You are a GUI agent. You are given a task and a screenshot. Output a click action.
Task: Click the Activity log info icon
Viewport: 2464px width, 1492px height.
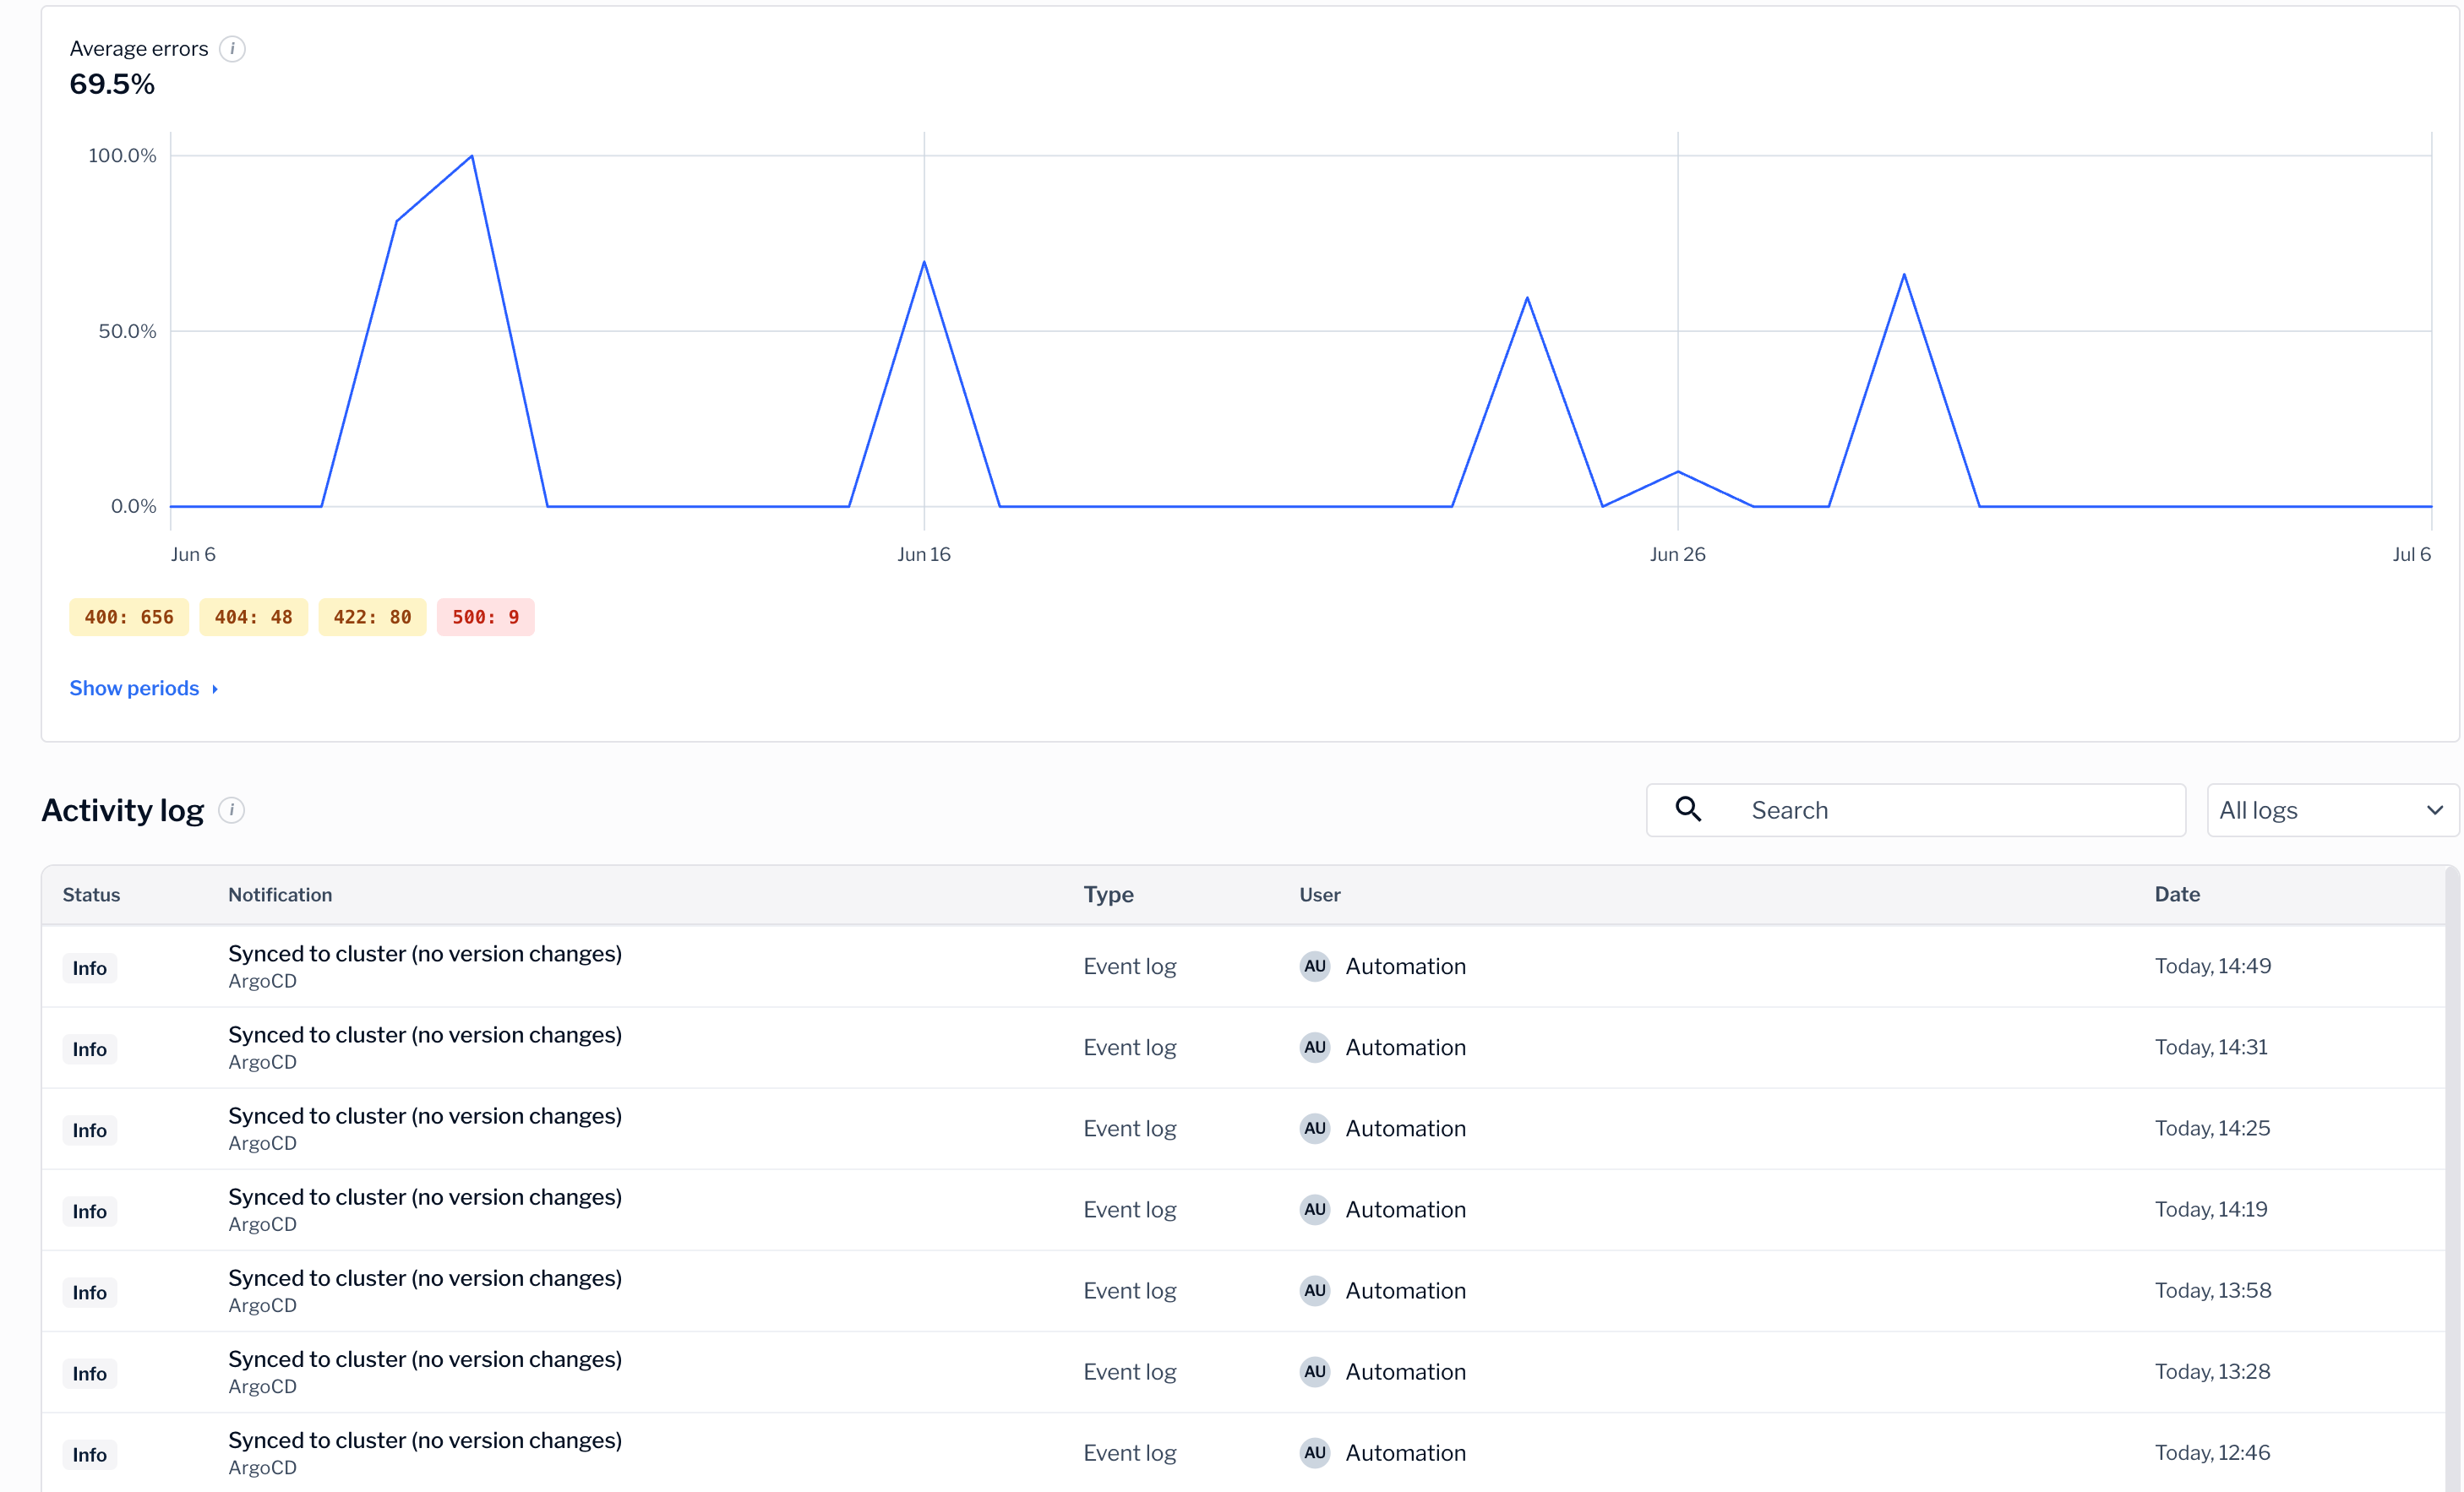(x=231, y=810)
